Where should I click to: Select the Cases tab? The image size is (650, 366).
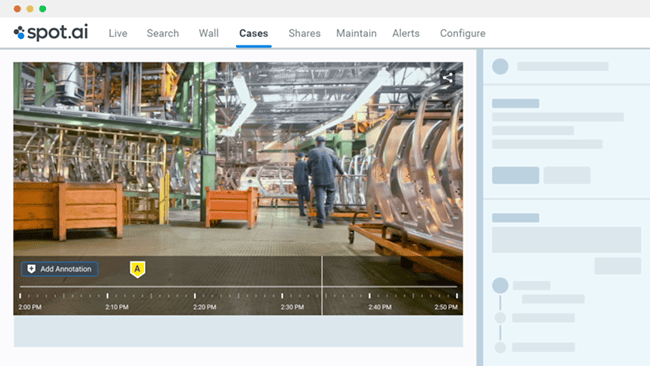click(254, 33)
